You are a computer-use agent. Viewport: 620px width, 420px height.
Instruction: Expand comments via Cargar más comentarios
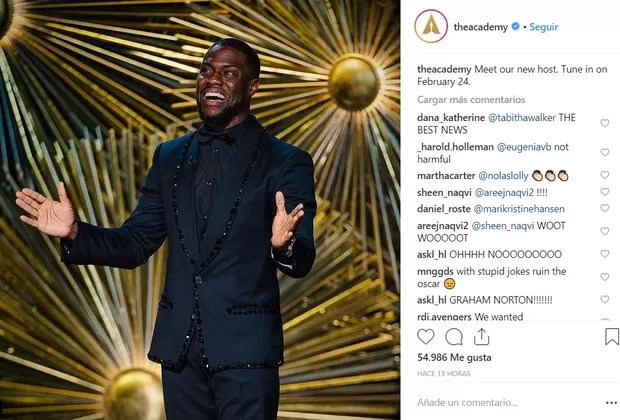471,100
